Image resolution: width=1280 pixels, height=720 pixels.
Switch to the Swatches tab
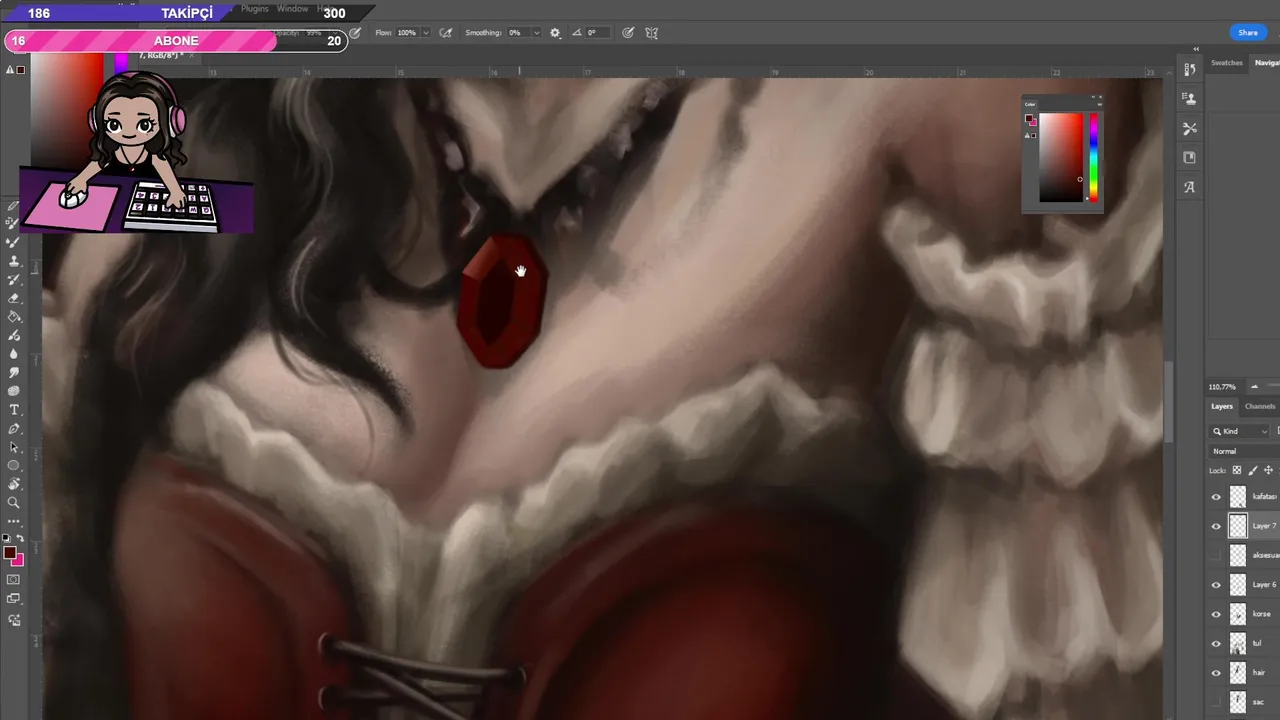1227,63
